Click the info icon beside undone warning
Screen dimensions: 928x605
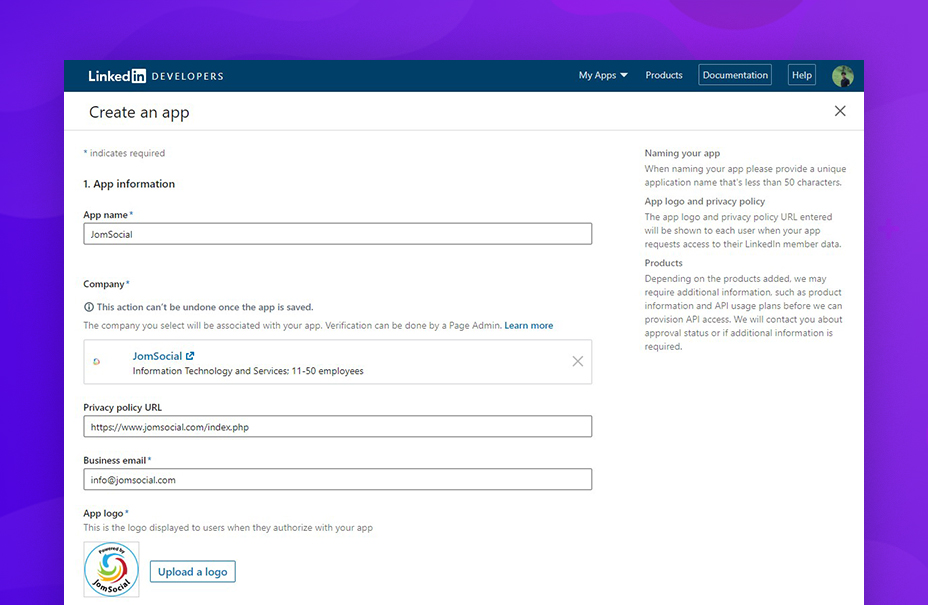coord(89,307)
